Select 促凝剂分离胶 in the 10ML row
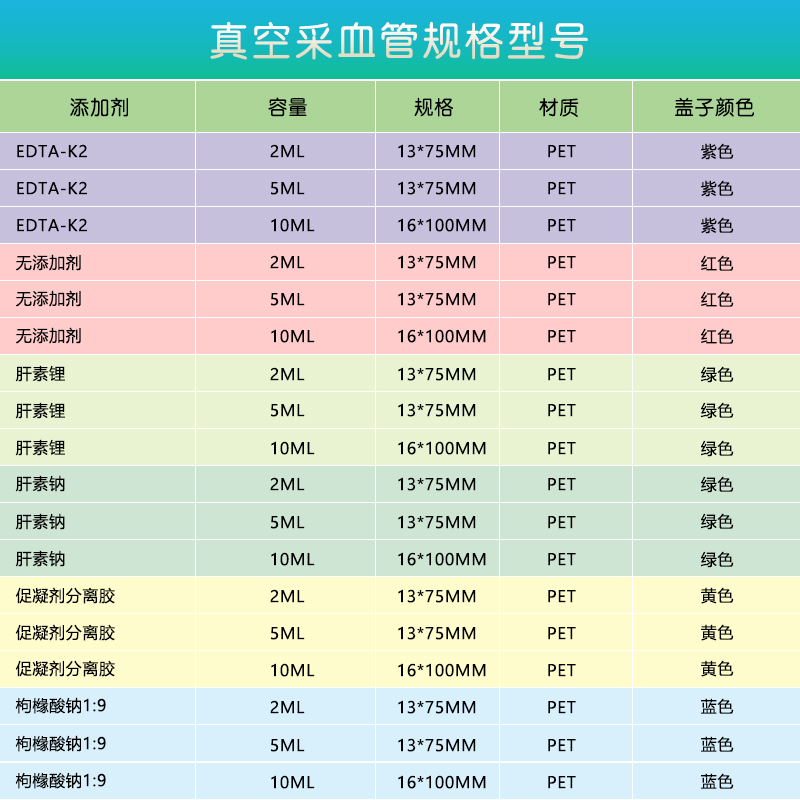The width and height of the screenshot is (800, 800). tap(65, 669)
